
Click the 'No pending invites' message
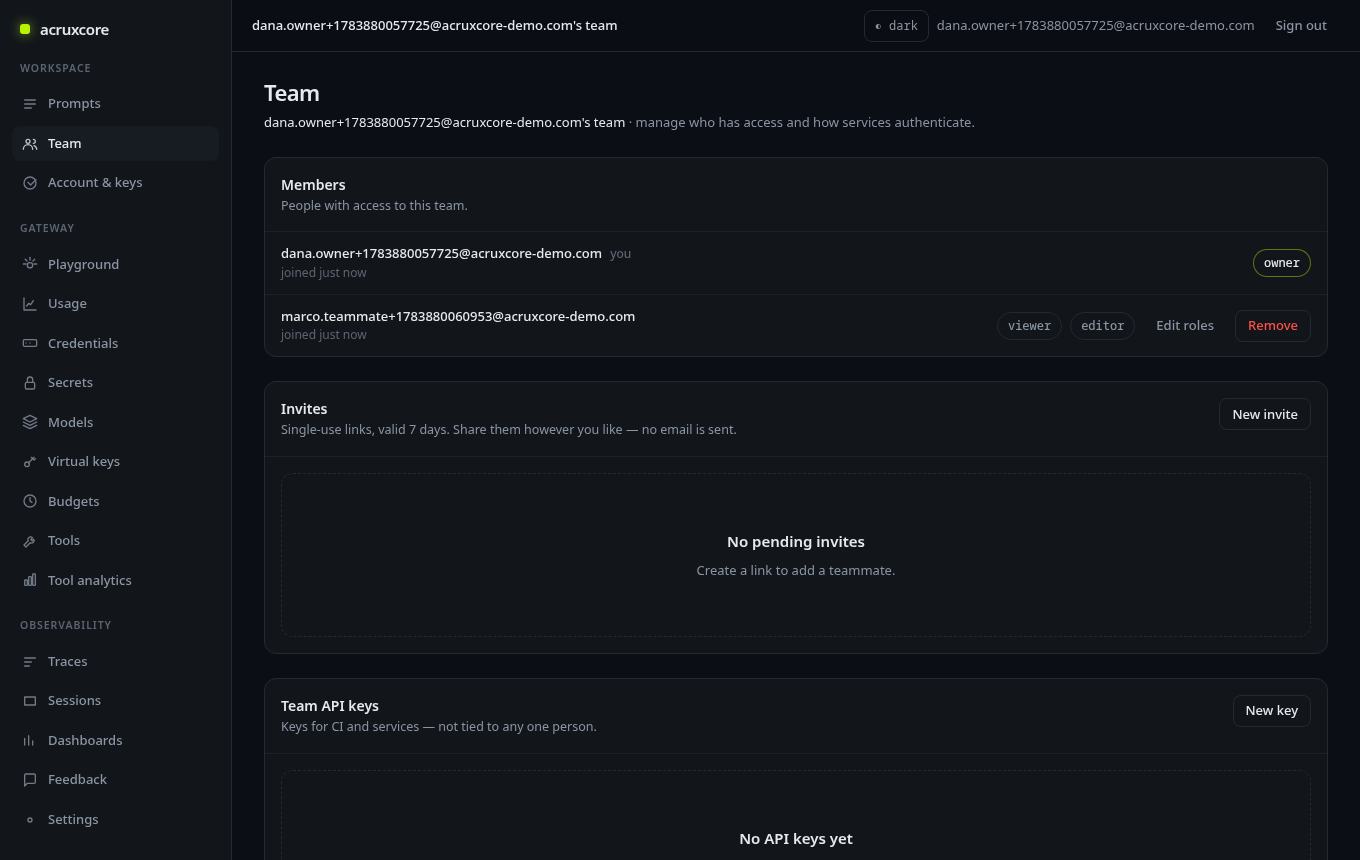point(796,542)
